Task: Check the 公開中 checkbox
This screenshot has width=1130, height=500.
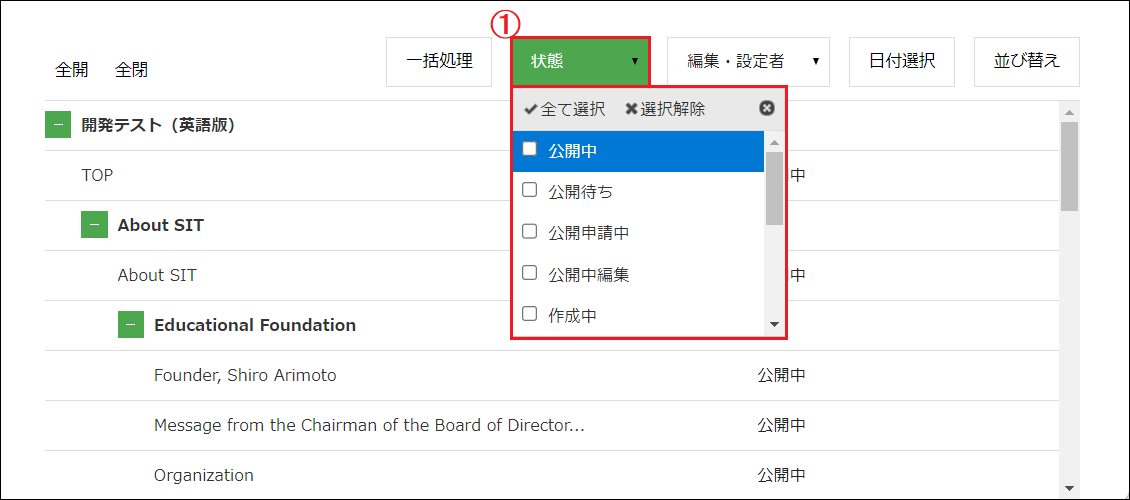Action: tap(530, 149)
